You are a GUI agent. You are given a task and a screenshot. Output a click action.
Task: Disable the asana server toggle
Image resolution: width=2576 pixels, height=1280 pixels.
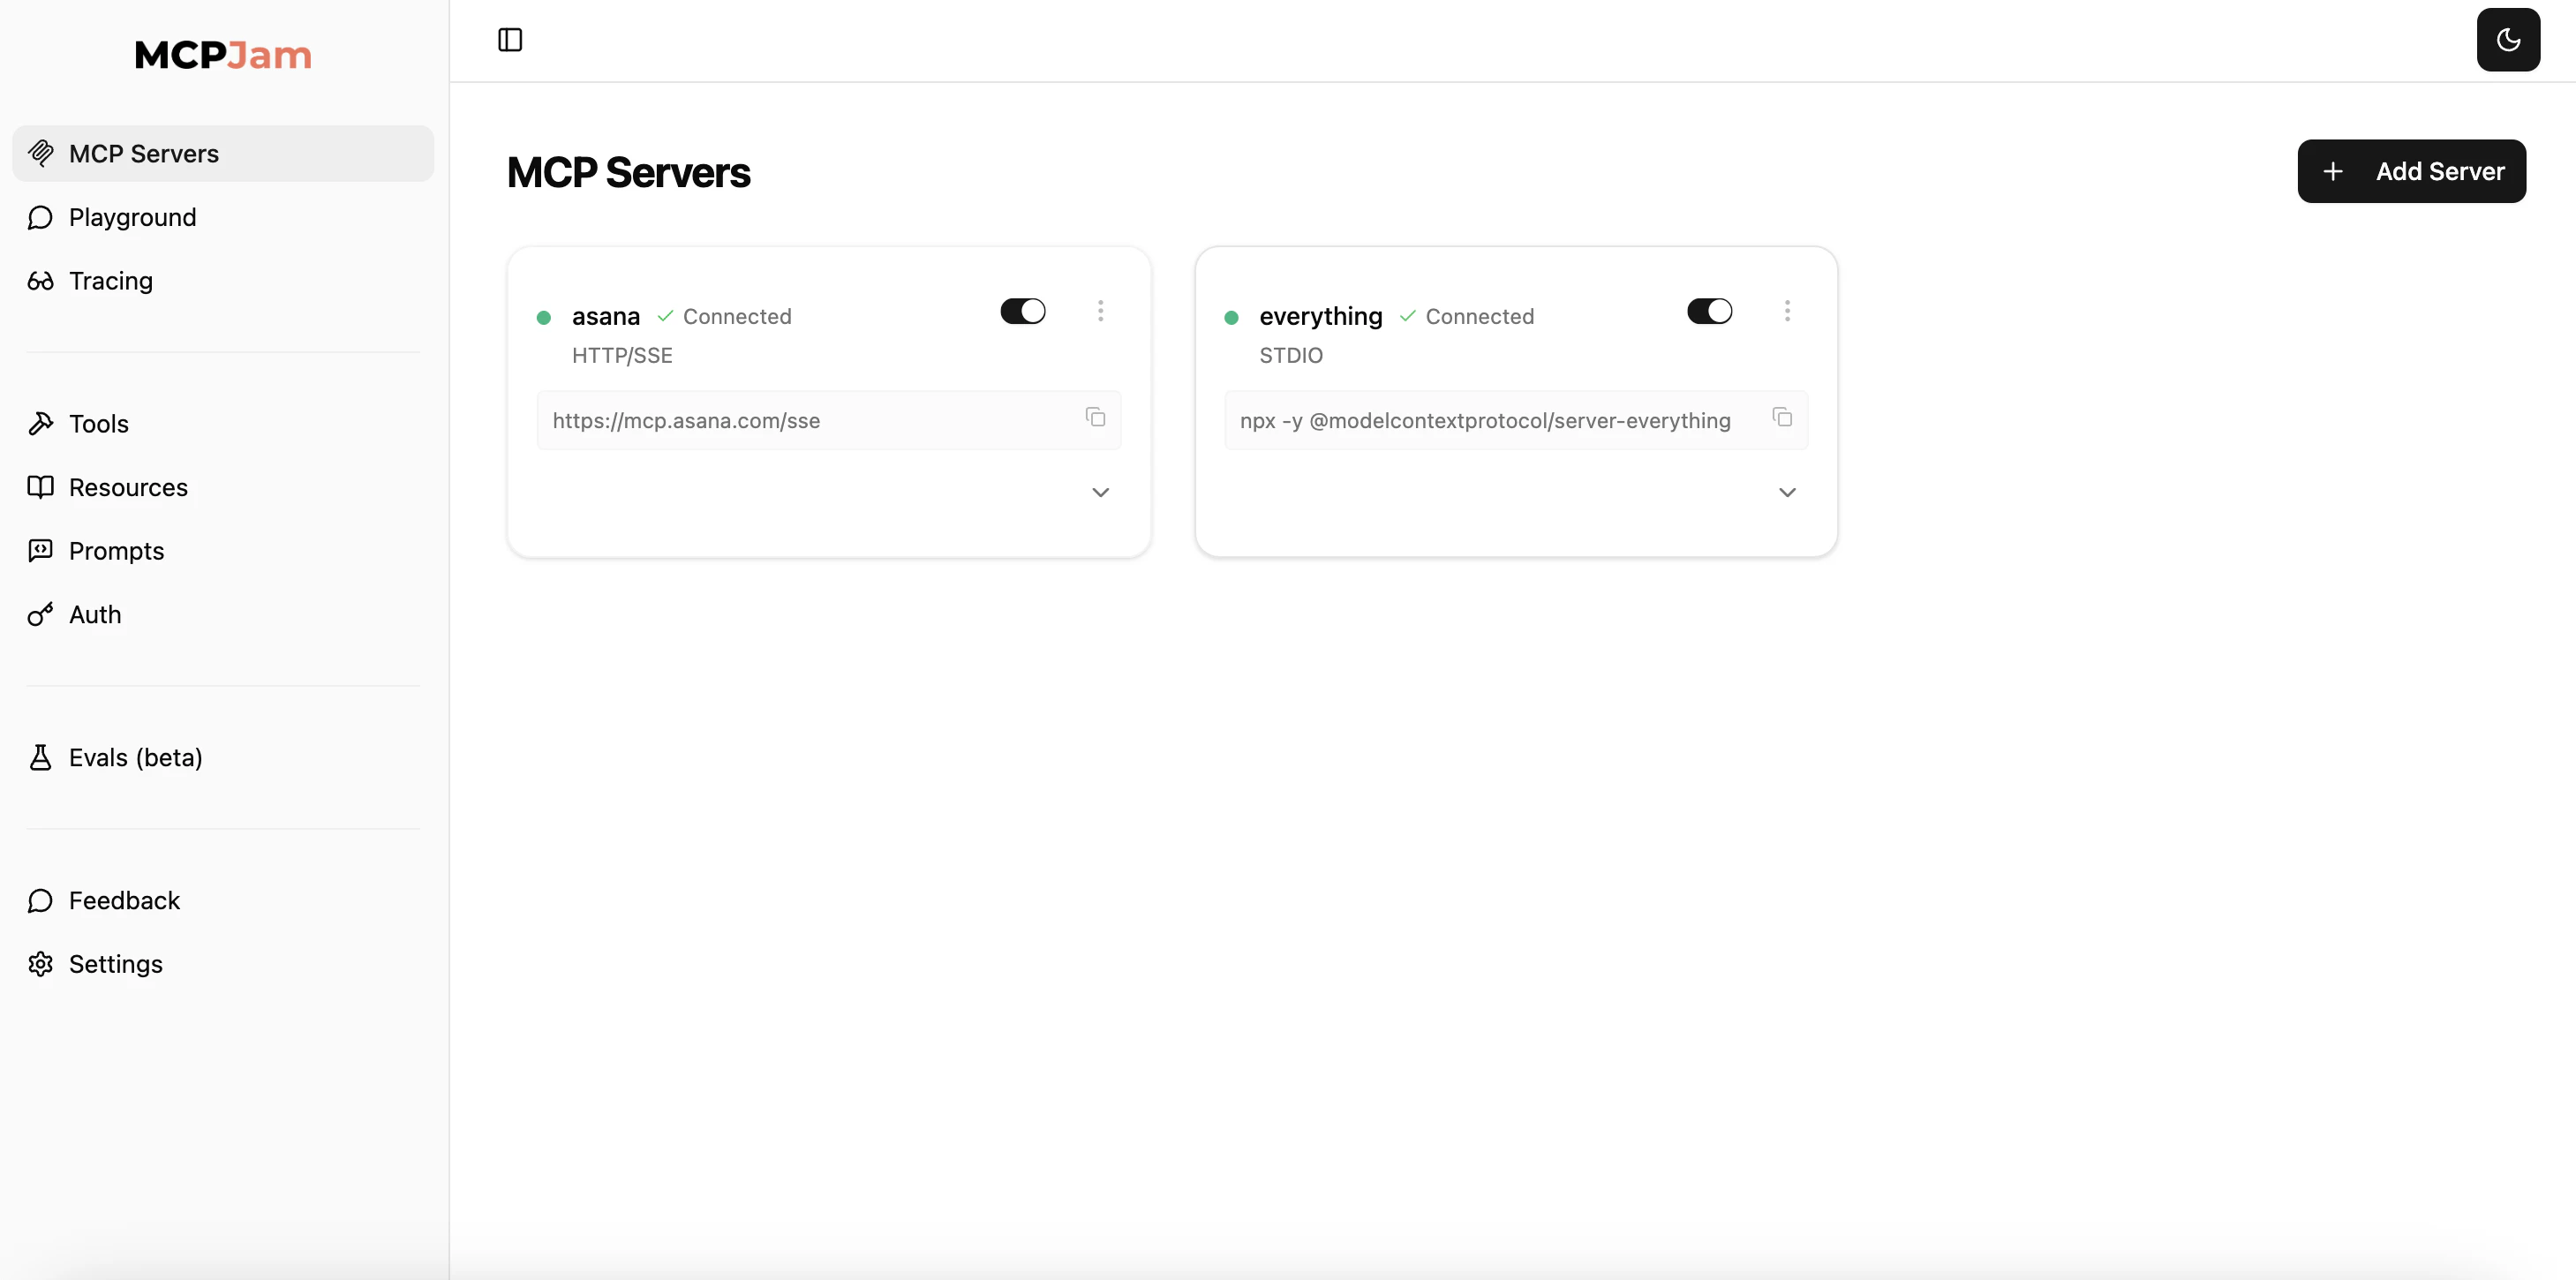click(1022, 311)
